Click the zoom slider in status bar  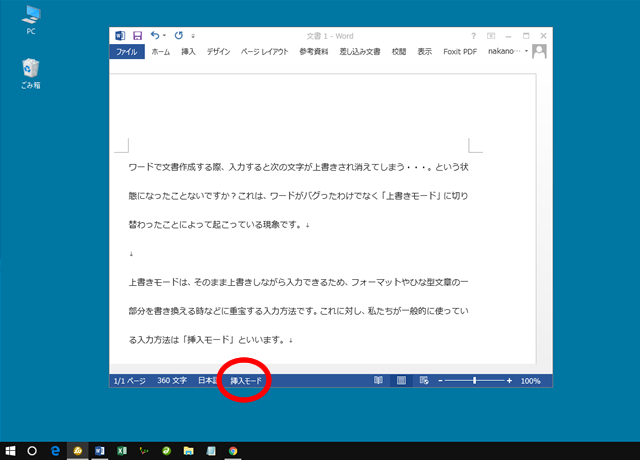tap(475, 381)
